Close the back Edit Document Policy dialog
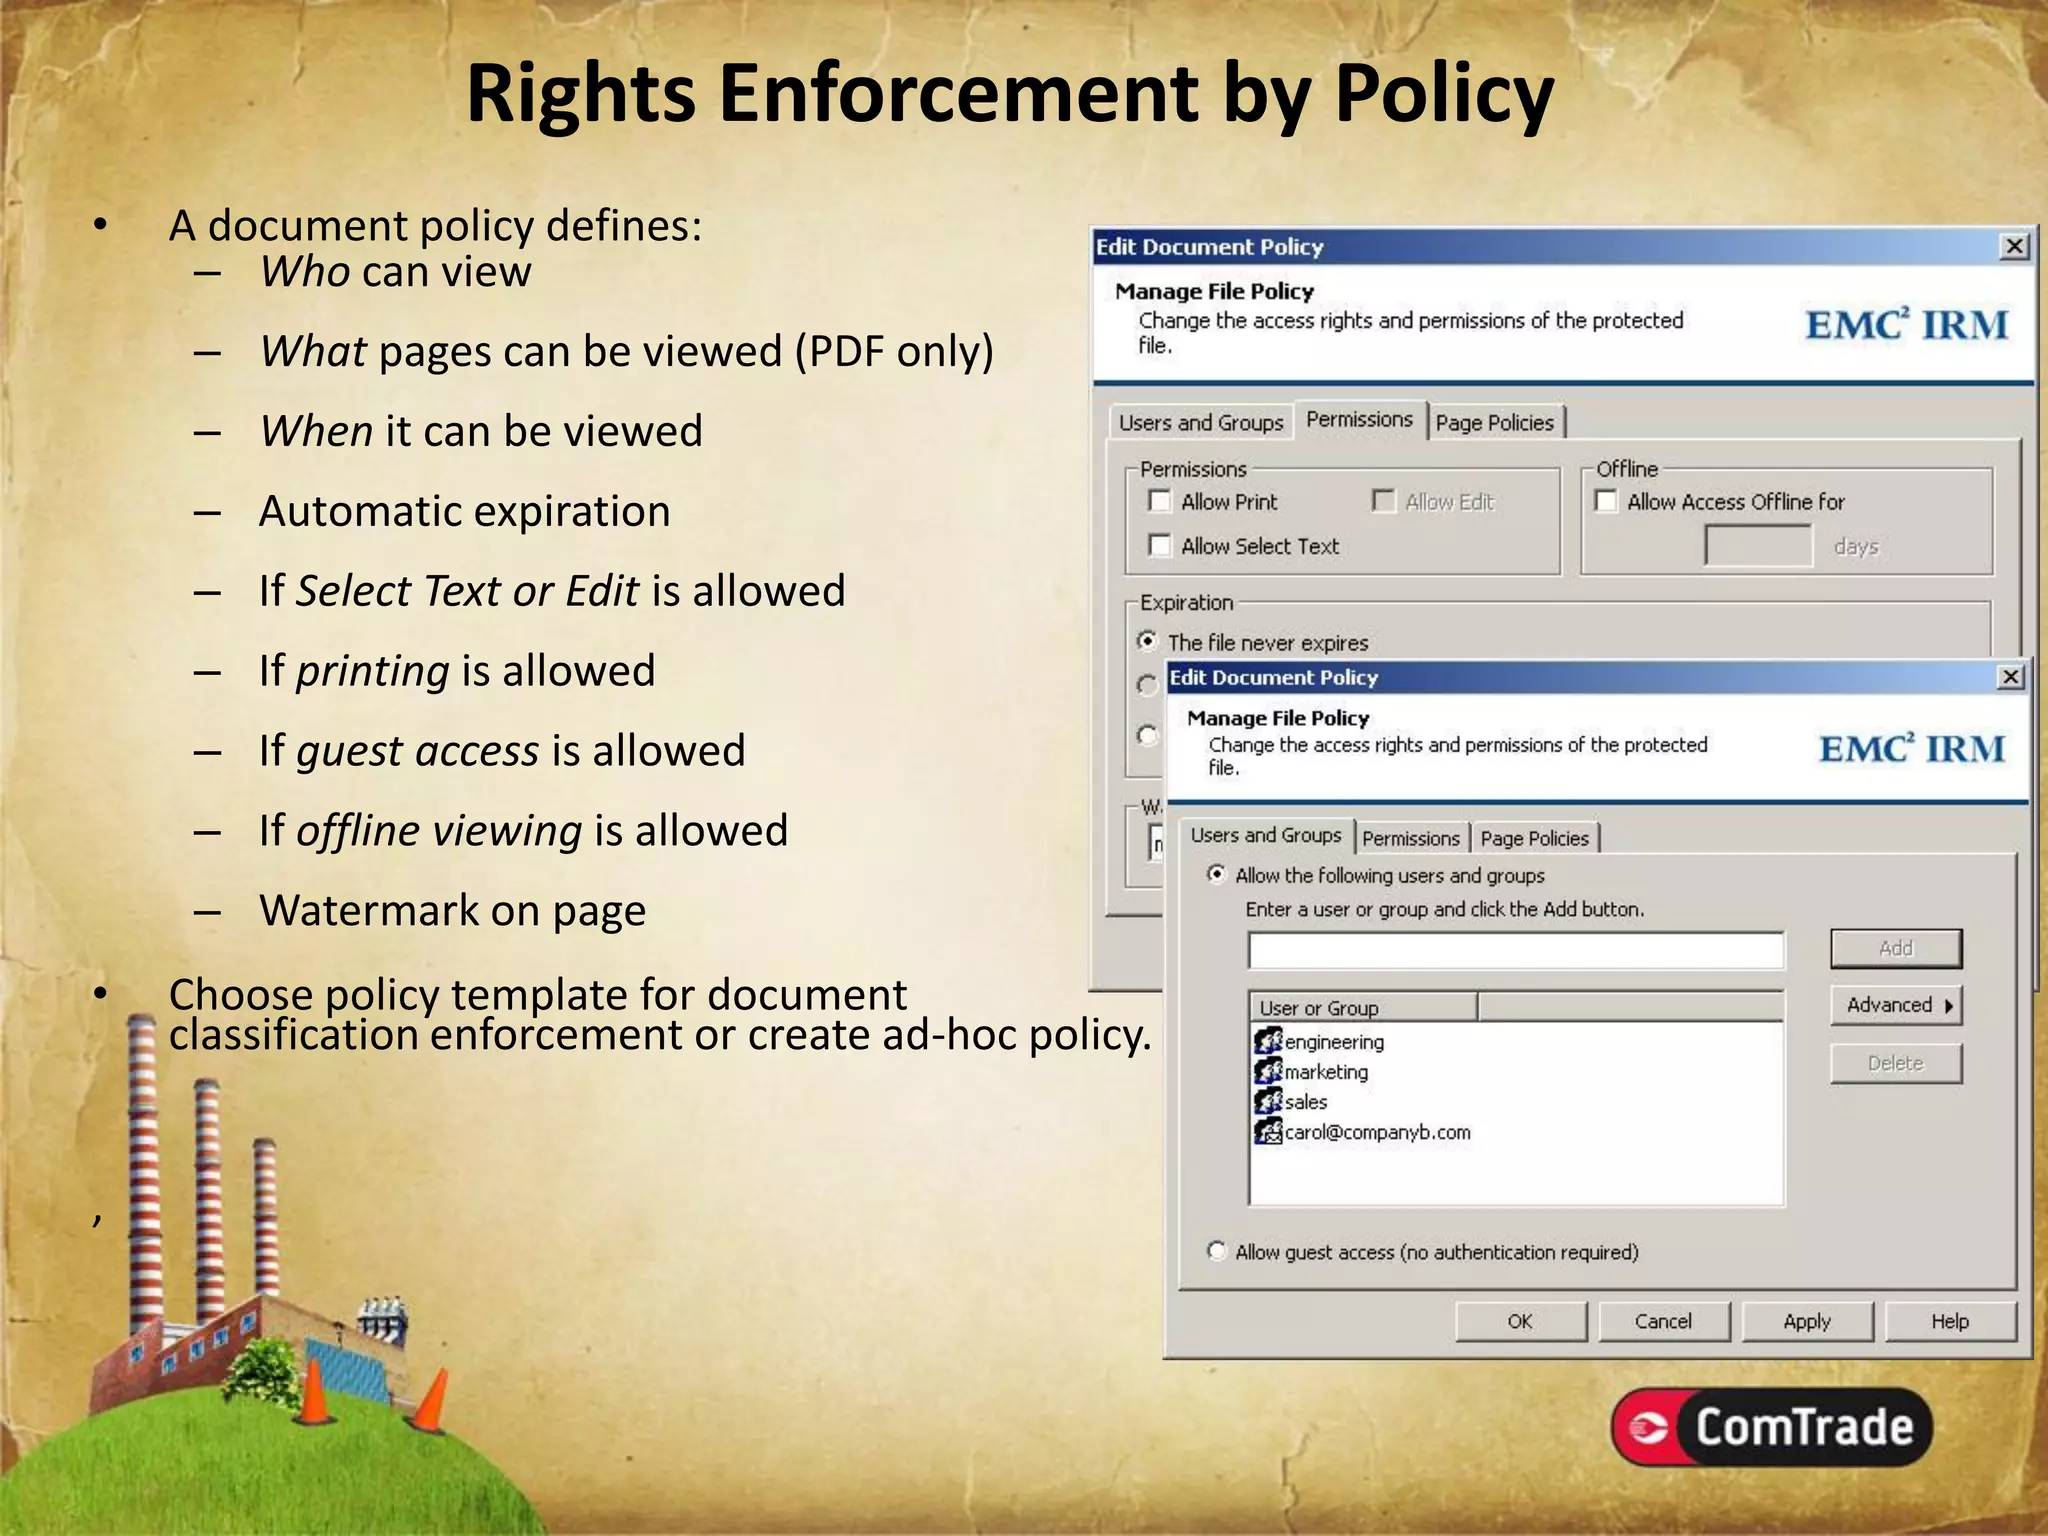Viewport: 2048px width, 1536px height. coord(2014,246)
